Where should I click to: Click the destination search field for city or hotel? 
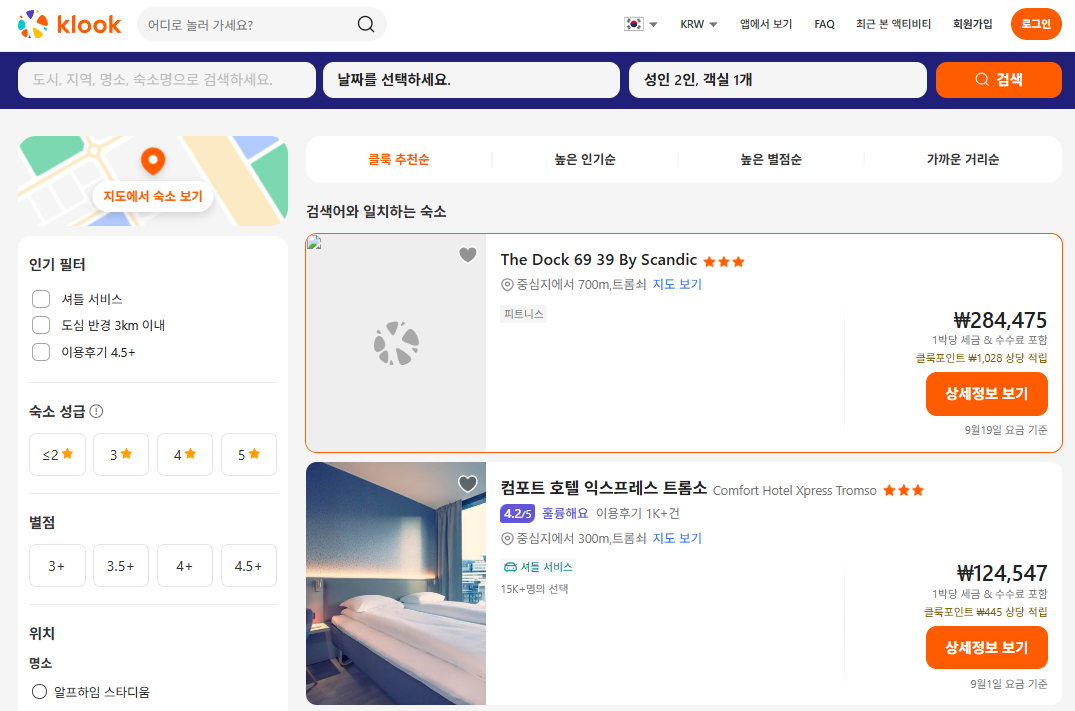(x=167, y=80)
